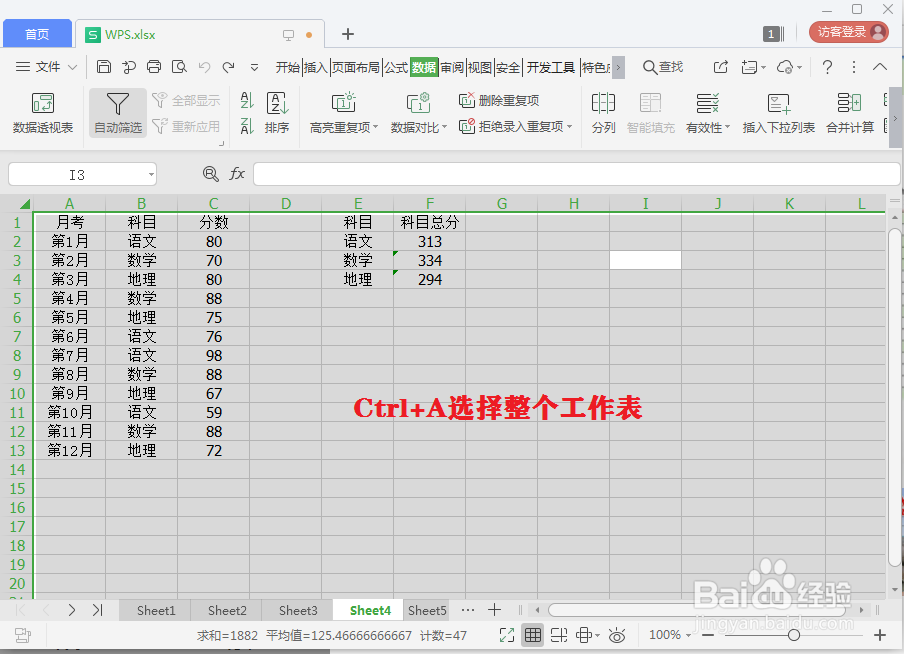Go to the 首页 home tab
The height and width of the screenshot is (654, 904).
coord(37,34)
